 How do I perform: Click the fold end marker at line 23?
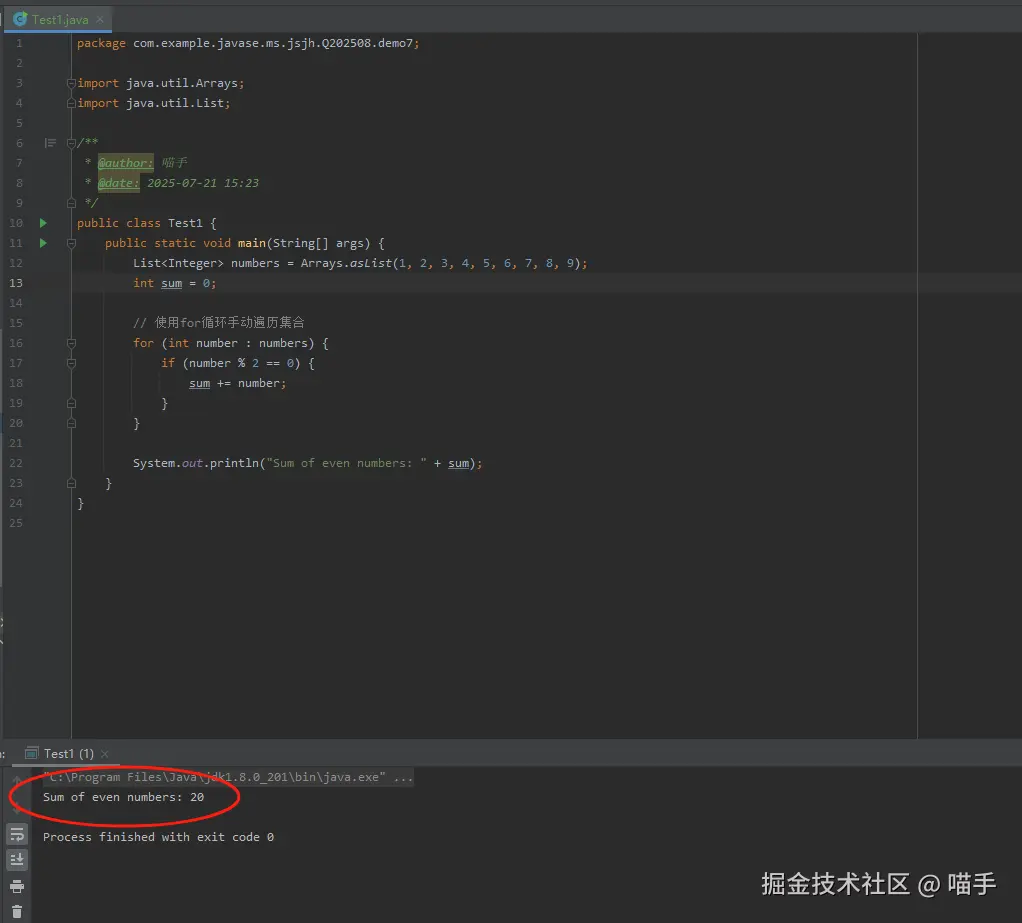click(71, 484)
